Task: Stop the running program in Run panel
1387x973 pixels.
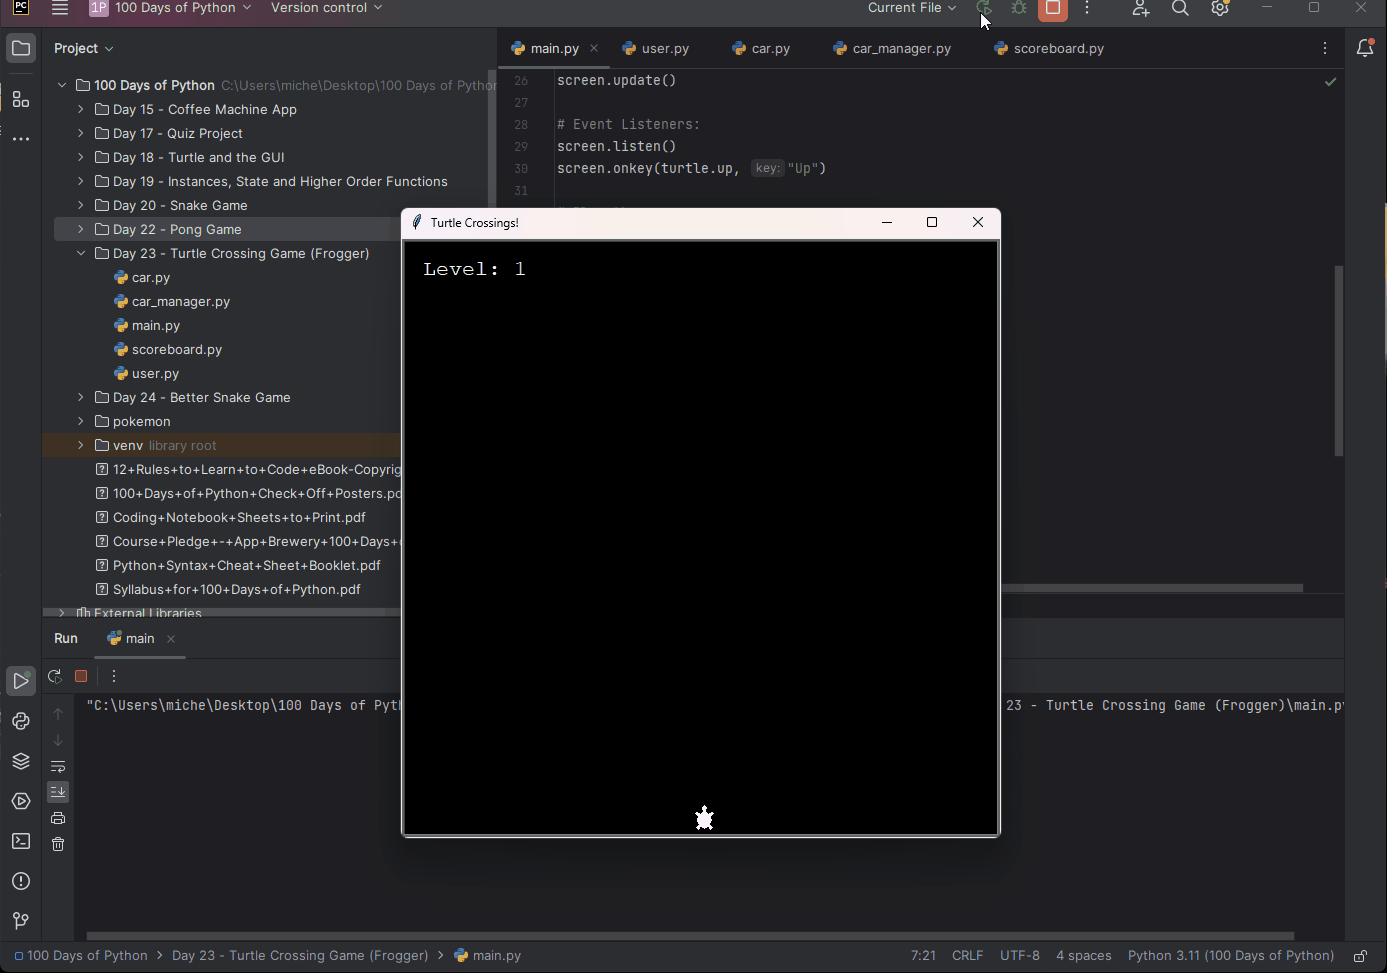Action: click(82, 676)
